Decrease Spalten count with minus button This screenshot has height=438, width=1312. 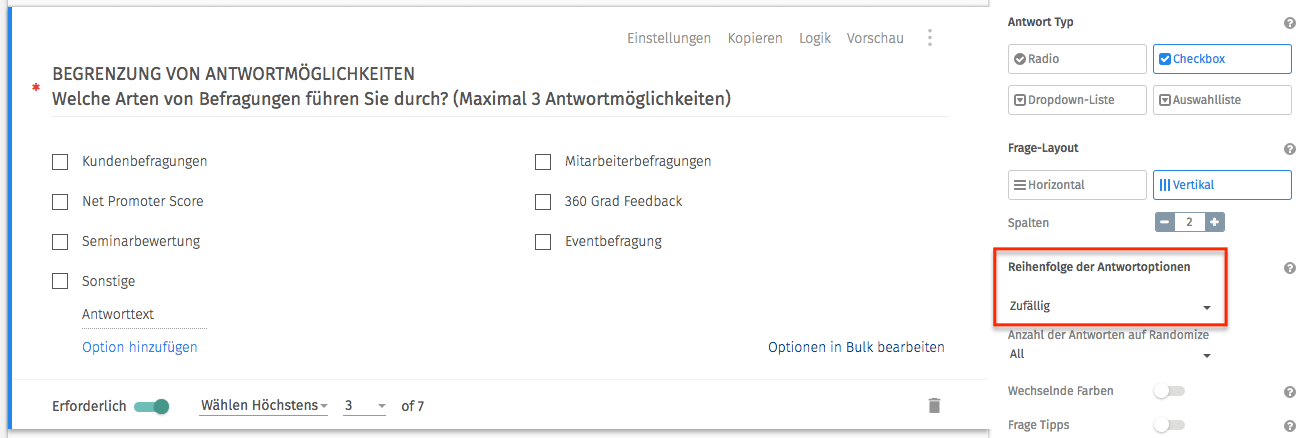1165,222
